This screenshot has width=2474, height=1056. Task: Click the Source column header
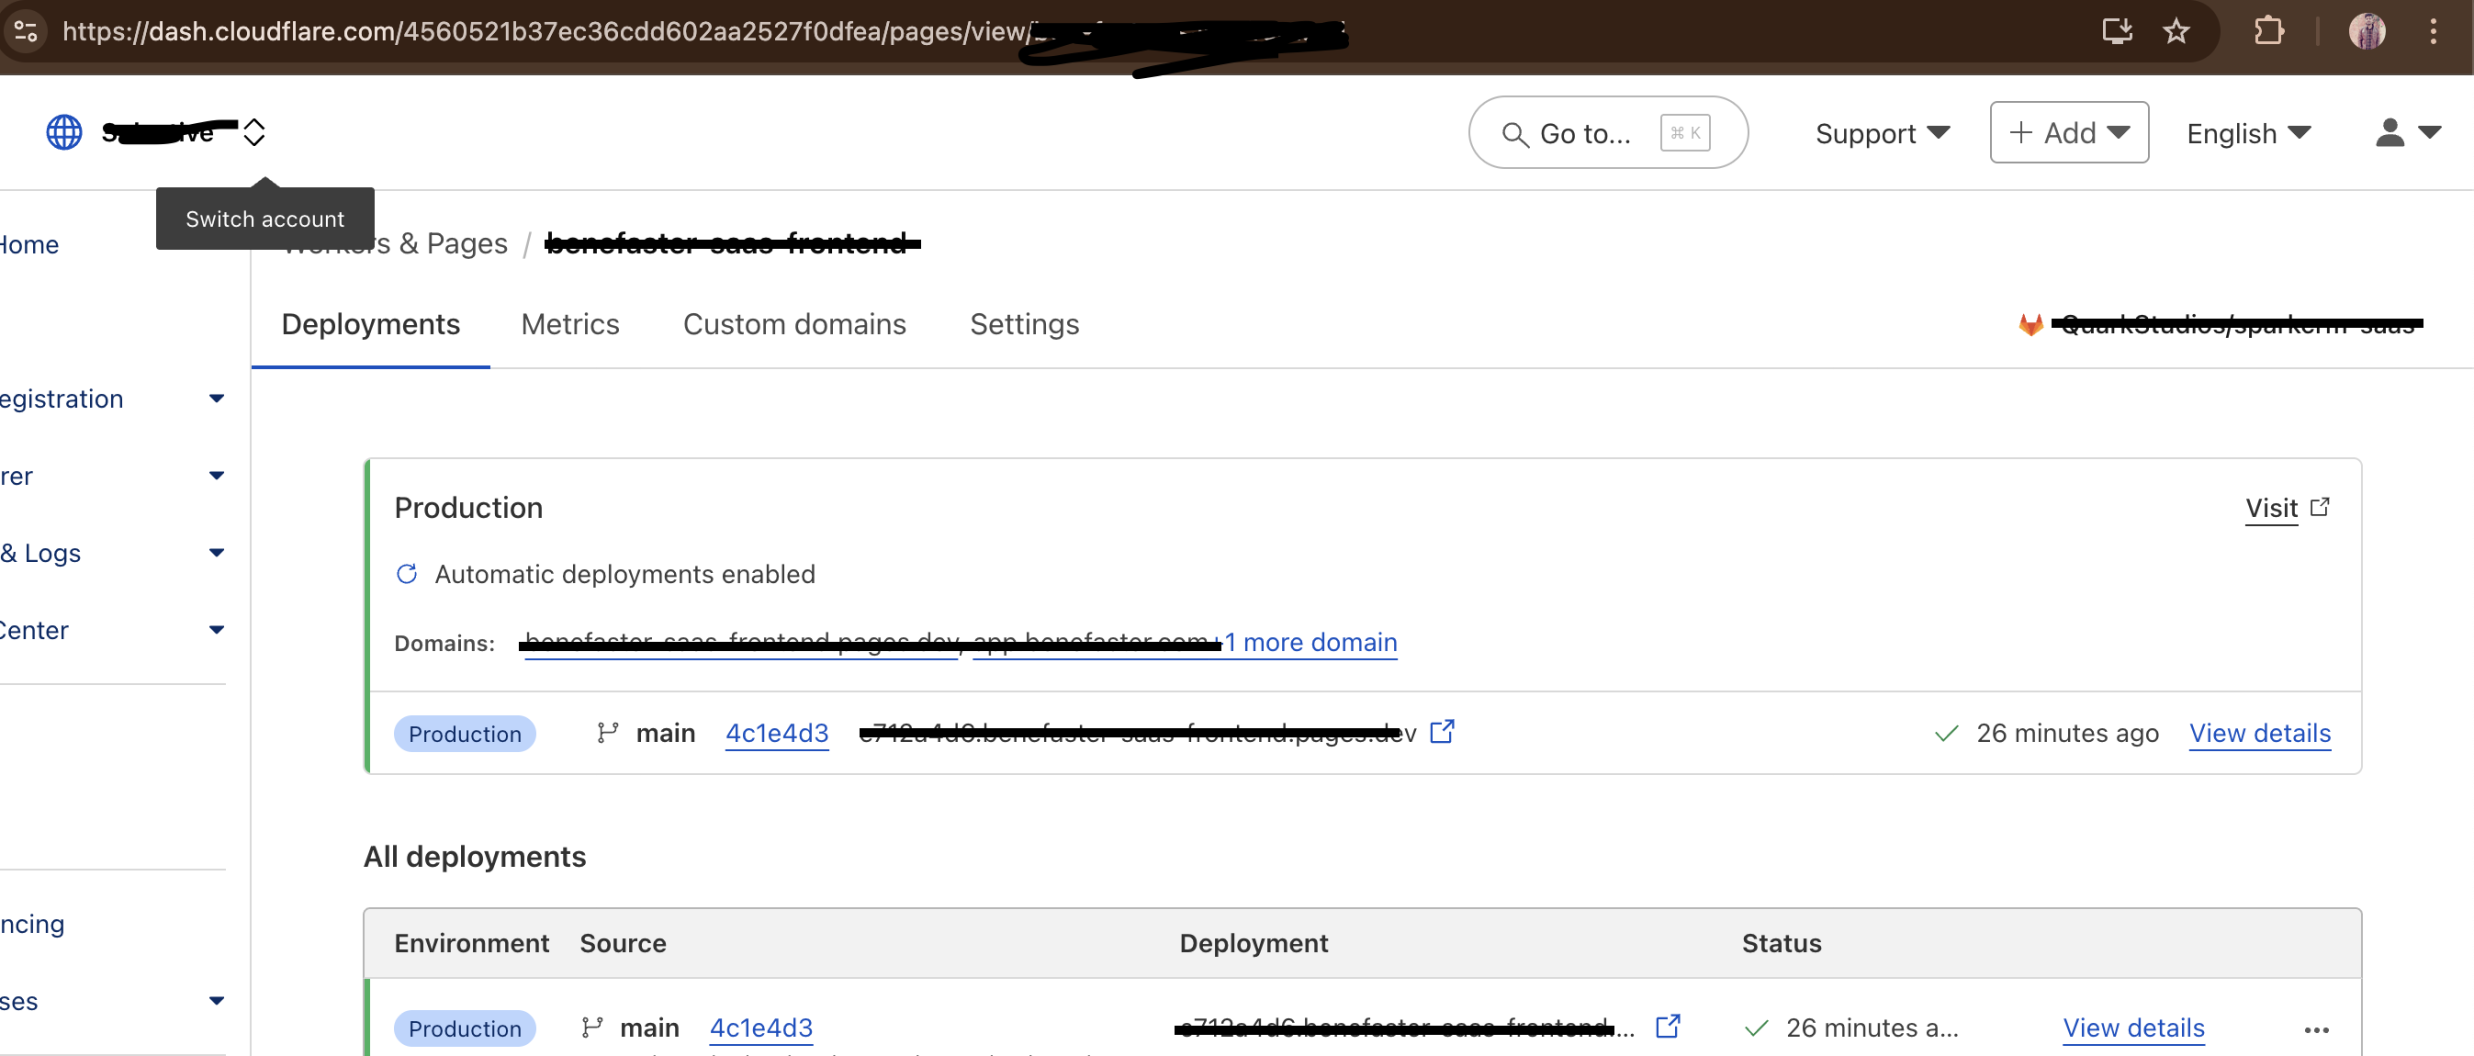623,943
